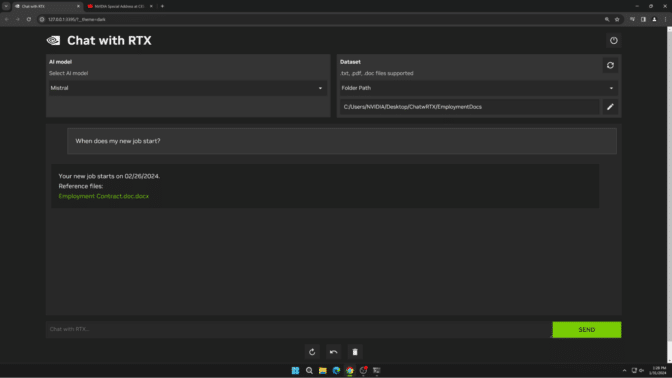Undo the last chat message

point(333,352)
